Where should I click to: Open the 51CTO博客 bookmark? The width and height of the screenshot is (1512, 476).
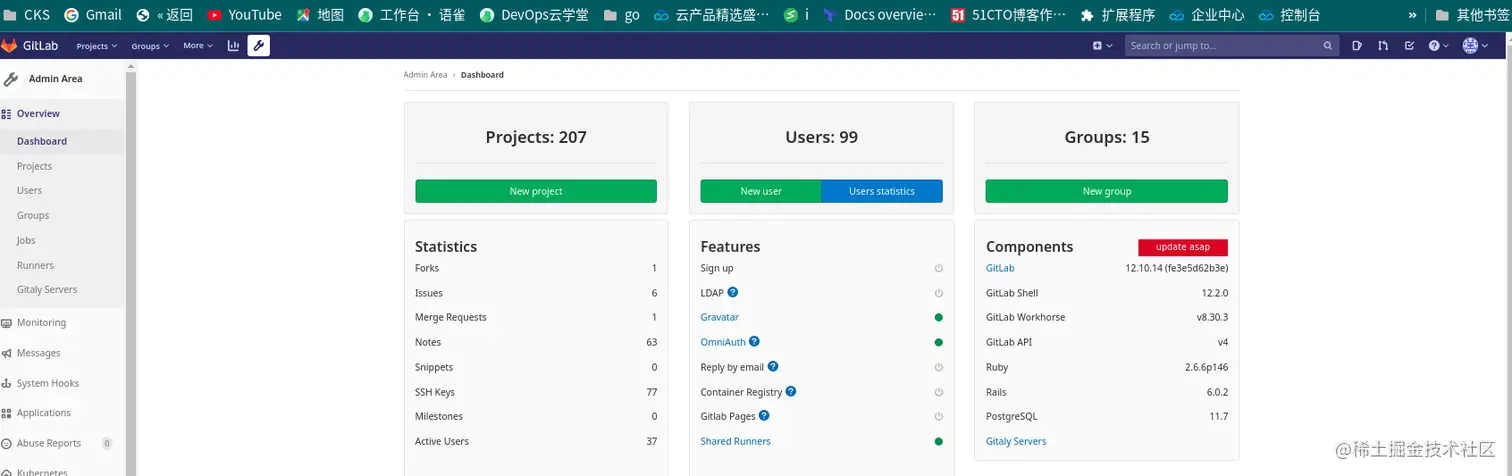coord(1008,15)
